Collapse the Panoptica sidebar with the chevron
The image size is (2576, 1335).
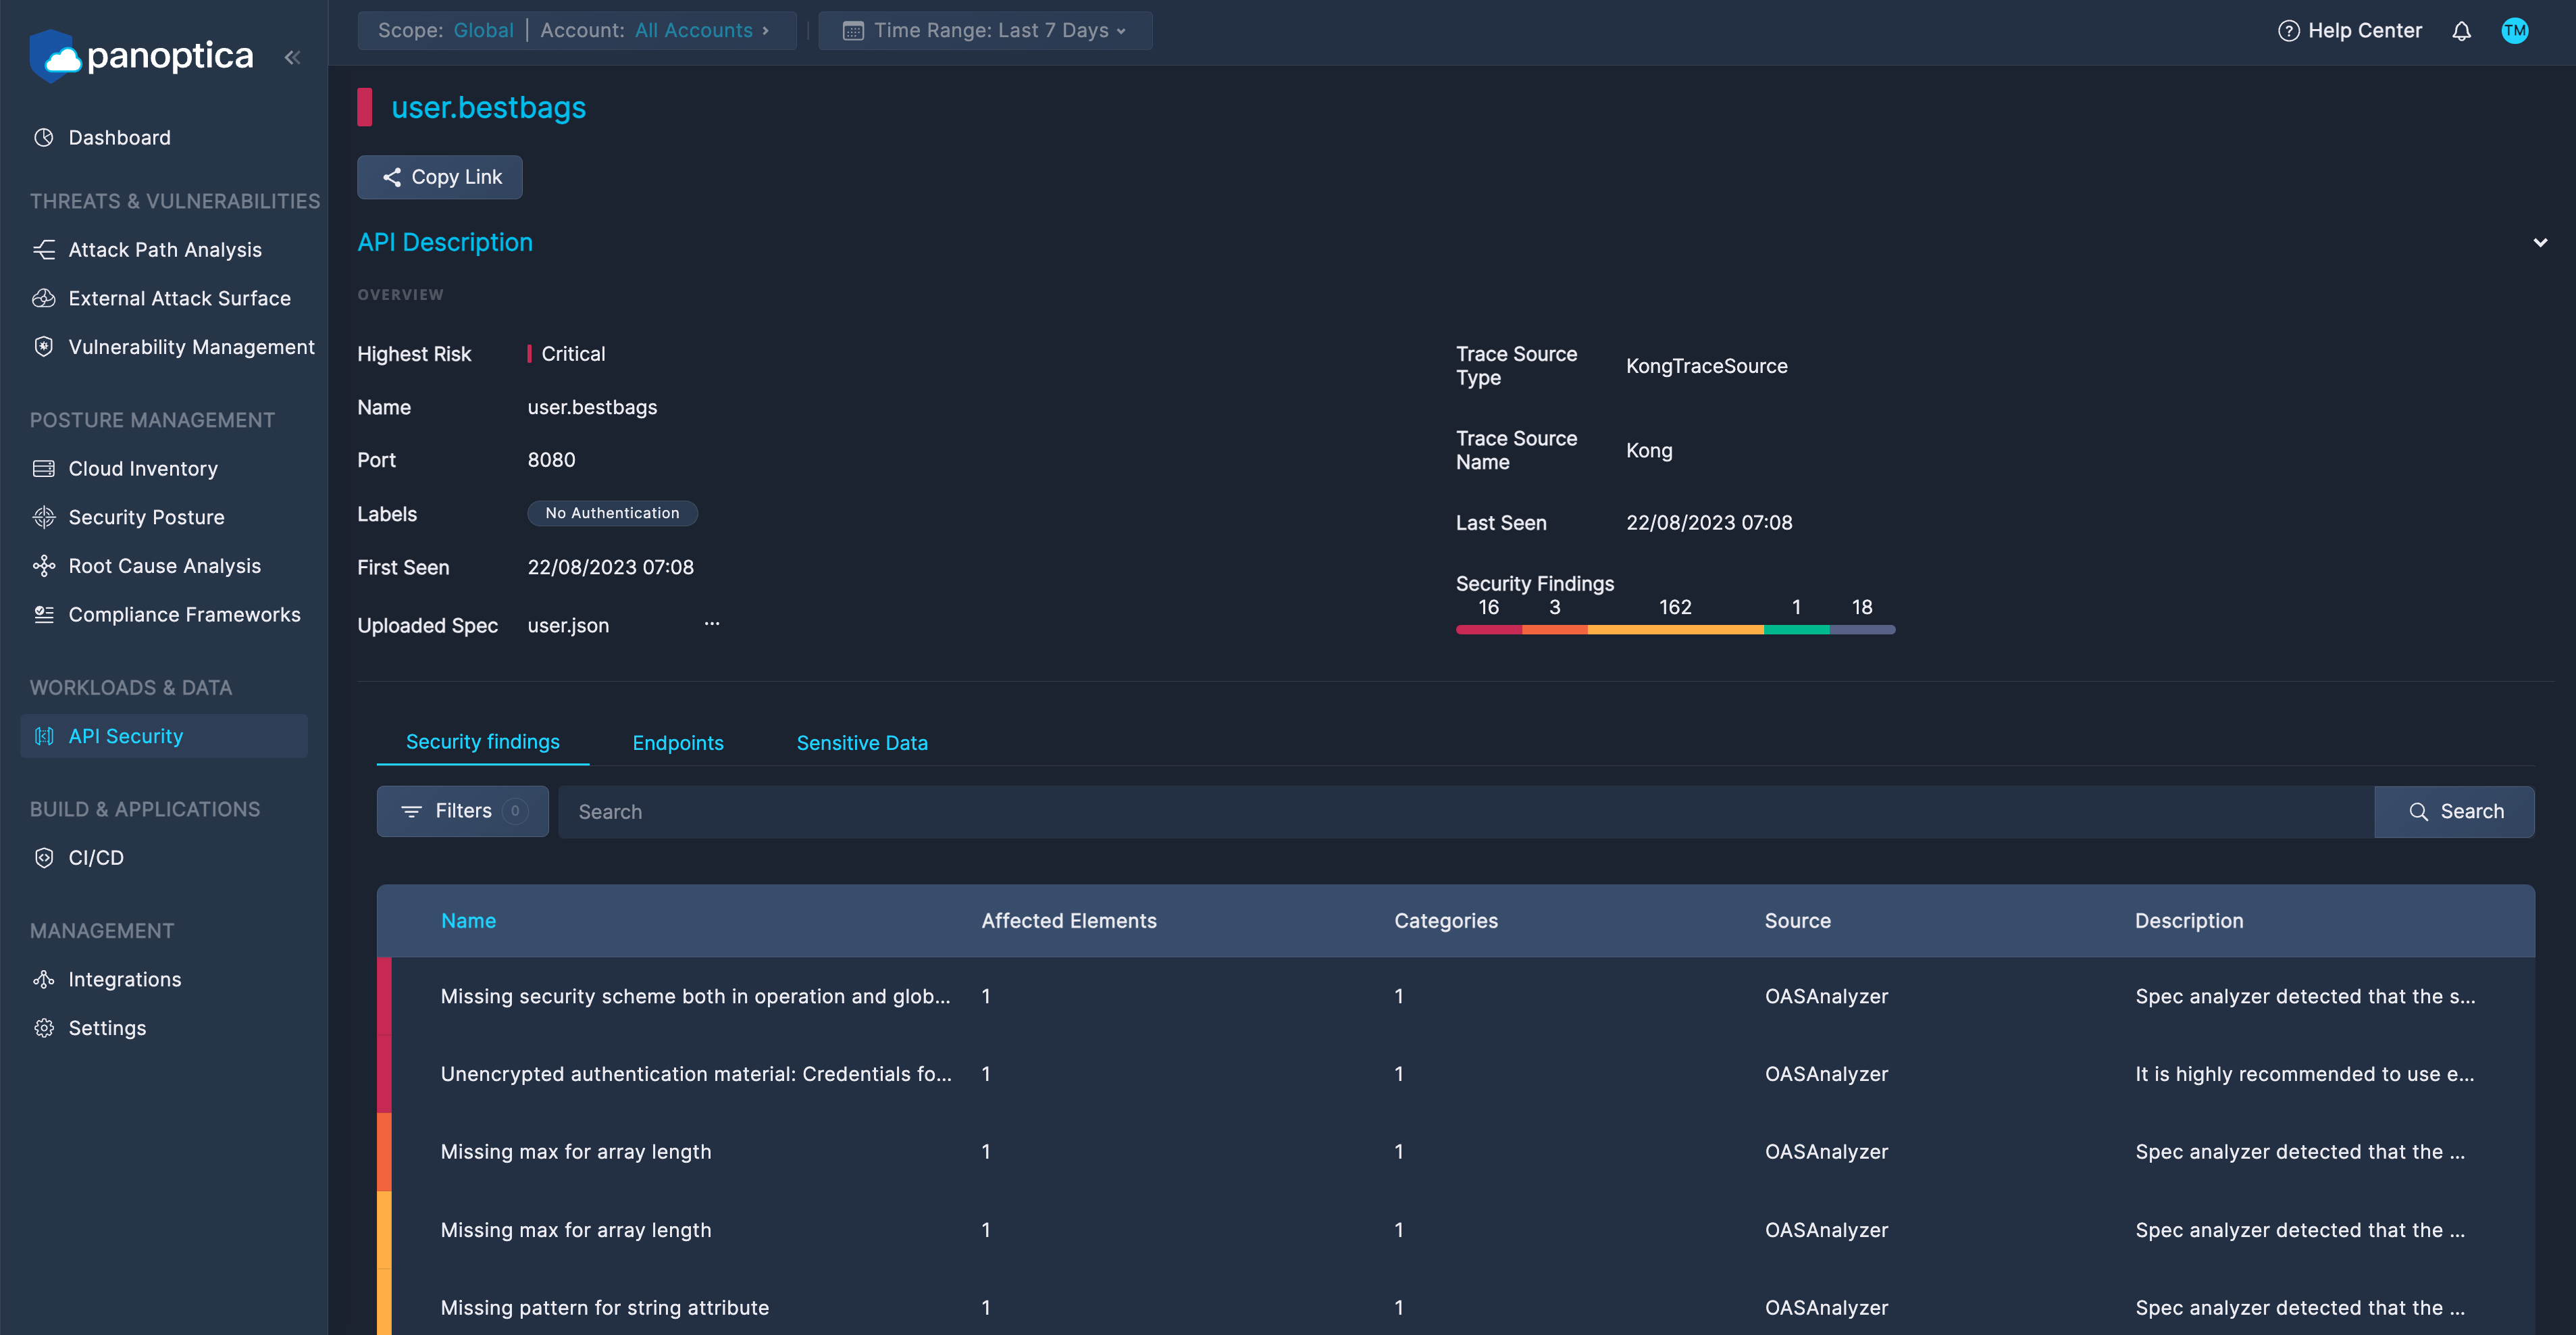point(292,57)
